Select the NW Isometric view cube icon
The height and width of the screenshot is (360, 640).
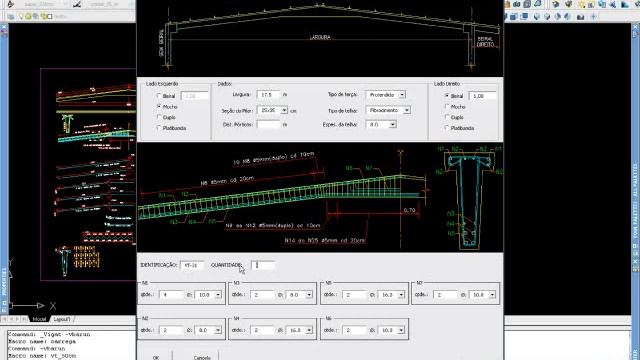point(567,17)
